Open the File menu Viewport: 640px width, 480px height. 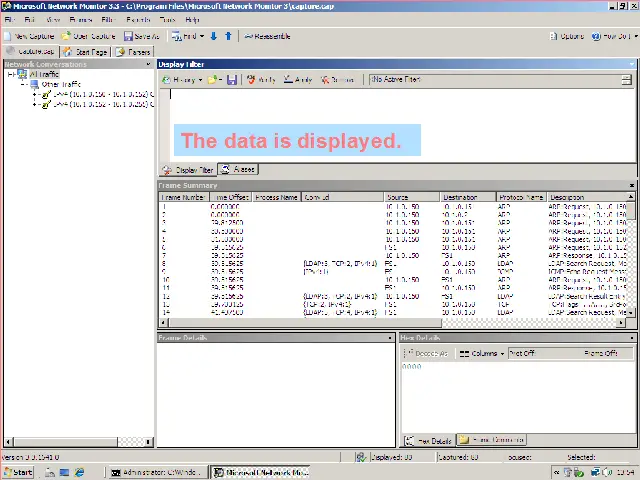coord(9,20)
